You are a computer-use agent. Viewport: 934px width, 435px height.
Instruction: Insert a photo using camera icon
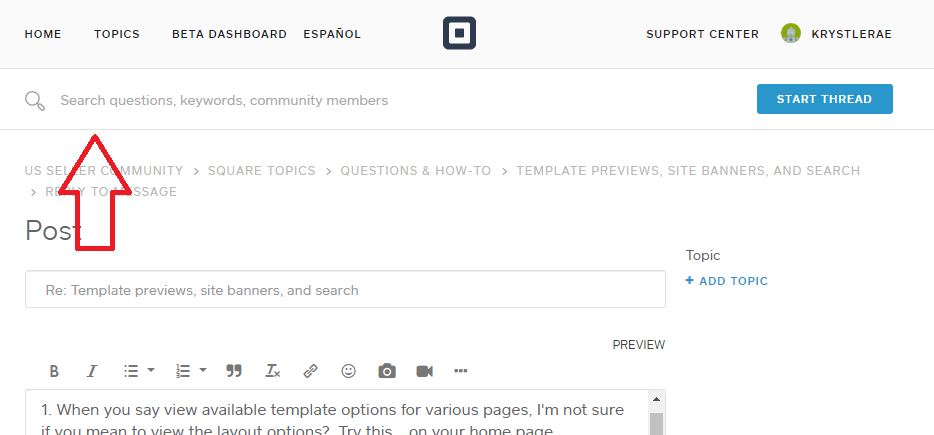387,371
